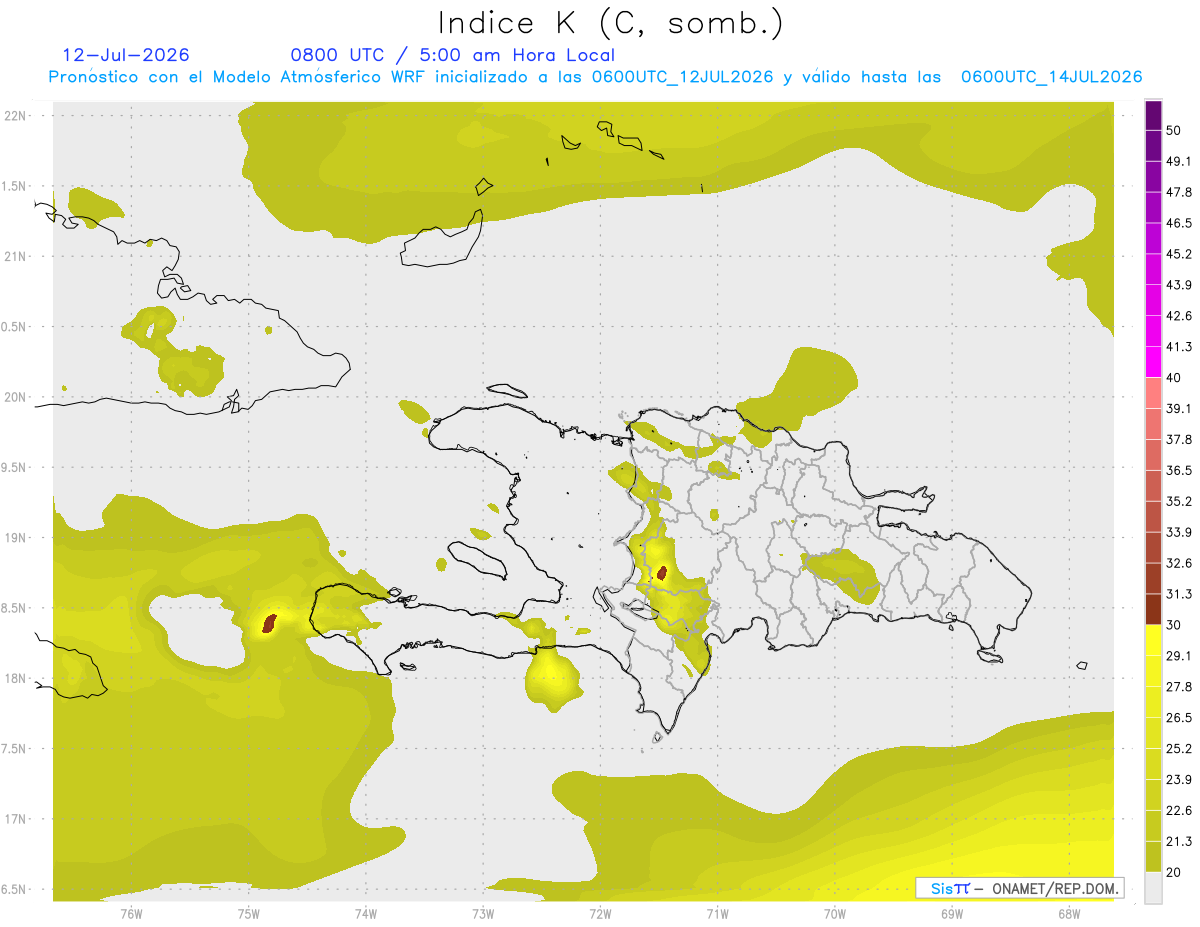Click the WRF forecast description line
The image size is (1200, 927).
(x=595, y=77)
